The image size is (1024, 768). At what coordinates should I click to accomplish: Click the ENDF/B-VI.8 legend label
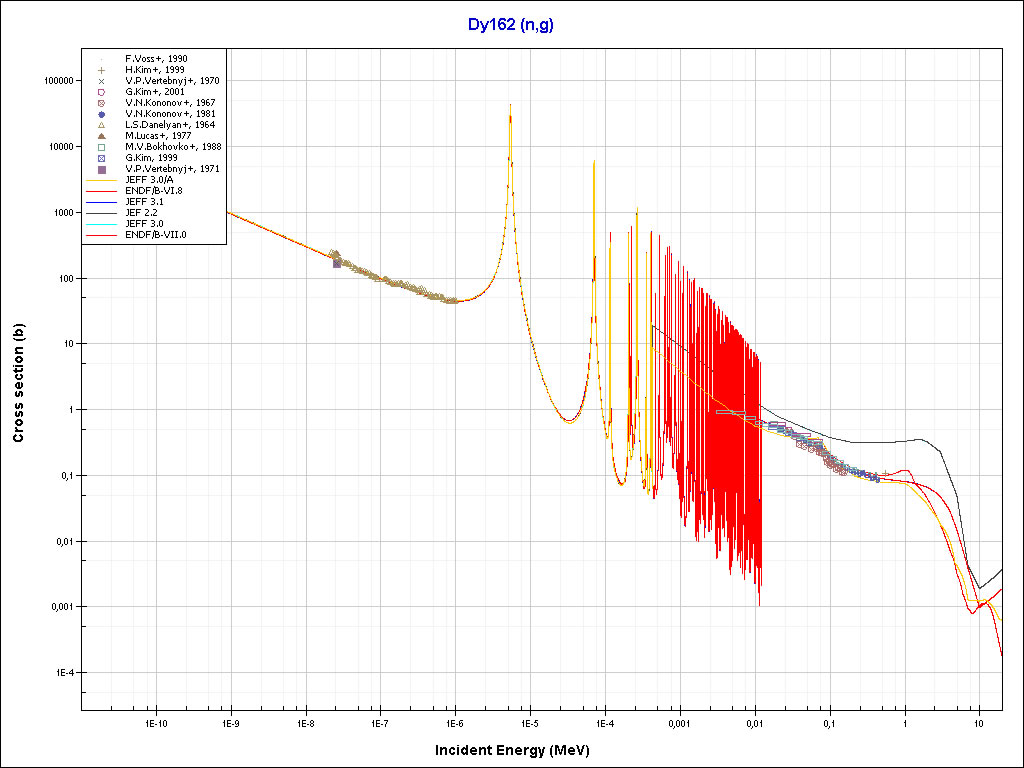click(153, 191)
